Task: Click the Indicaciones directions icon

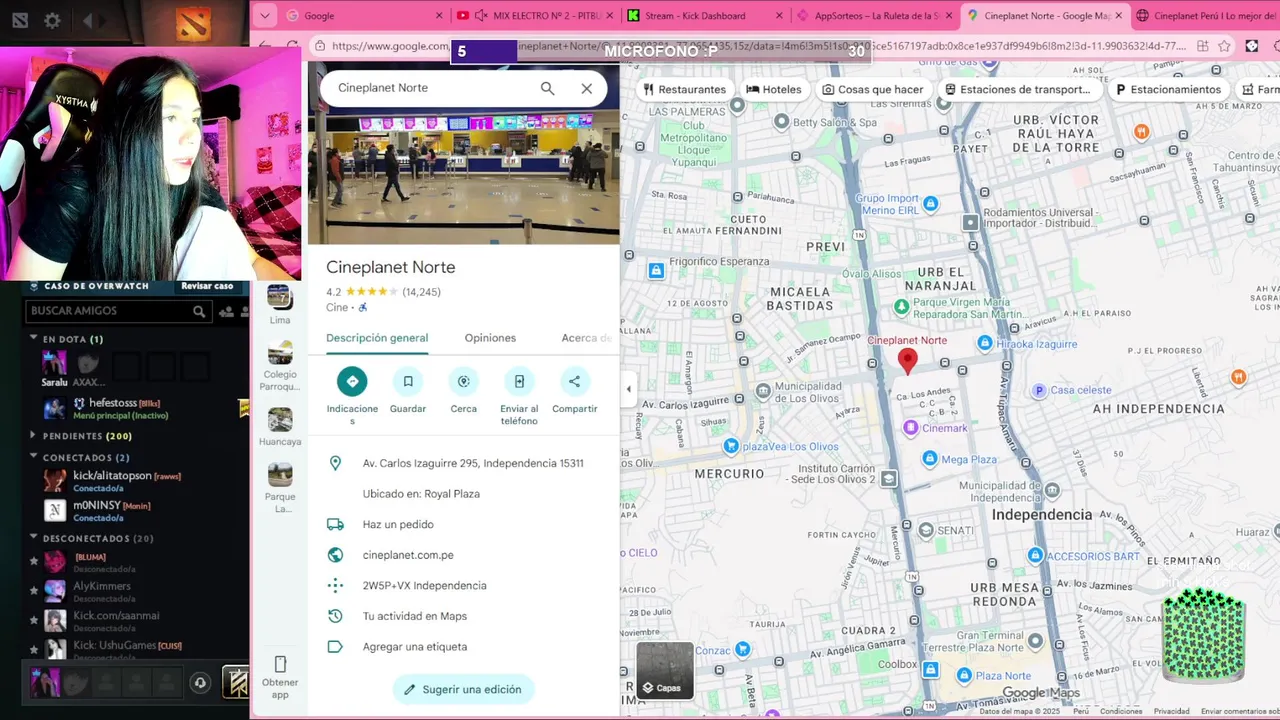Action: click(x=352, y=381)
